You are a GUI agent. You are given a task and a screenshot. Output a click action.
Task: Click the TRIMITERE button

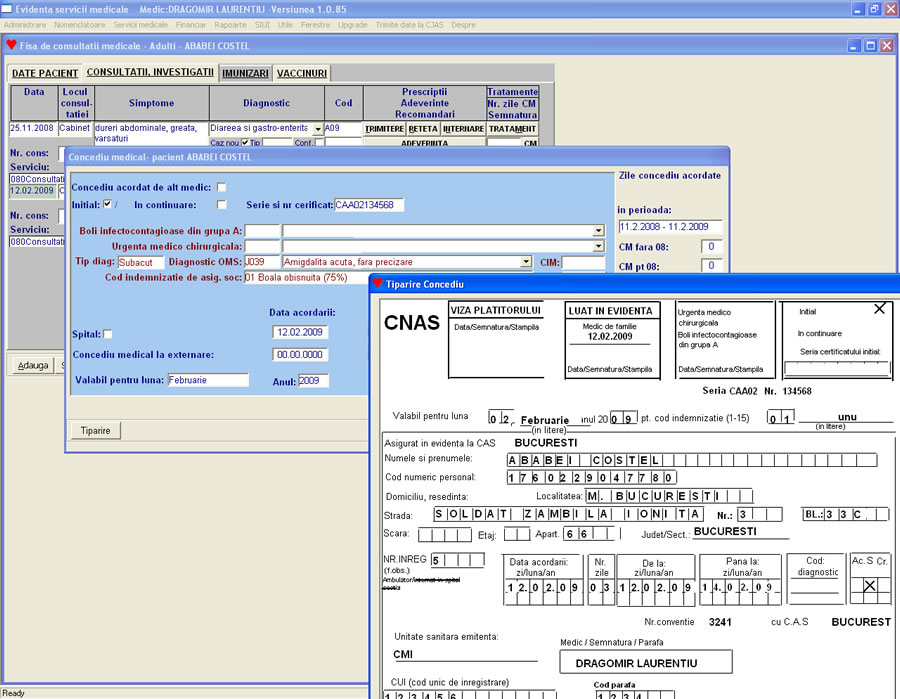pyautogui.click(x=385, y=129)
